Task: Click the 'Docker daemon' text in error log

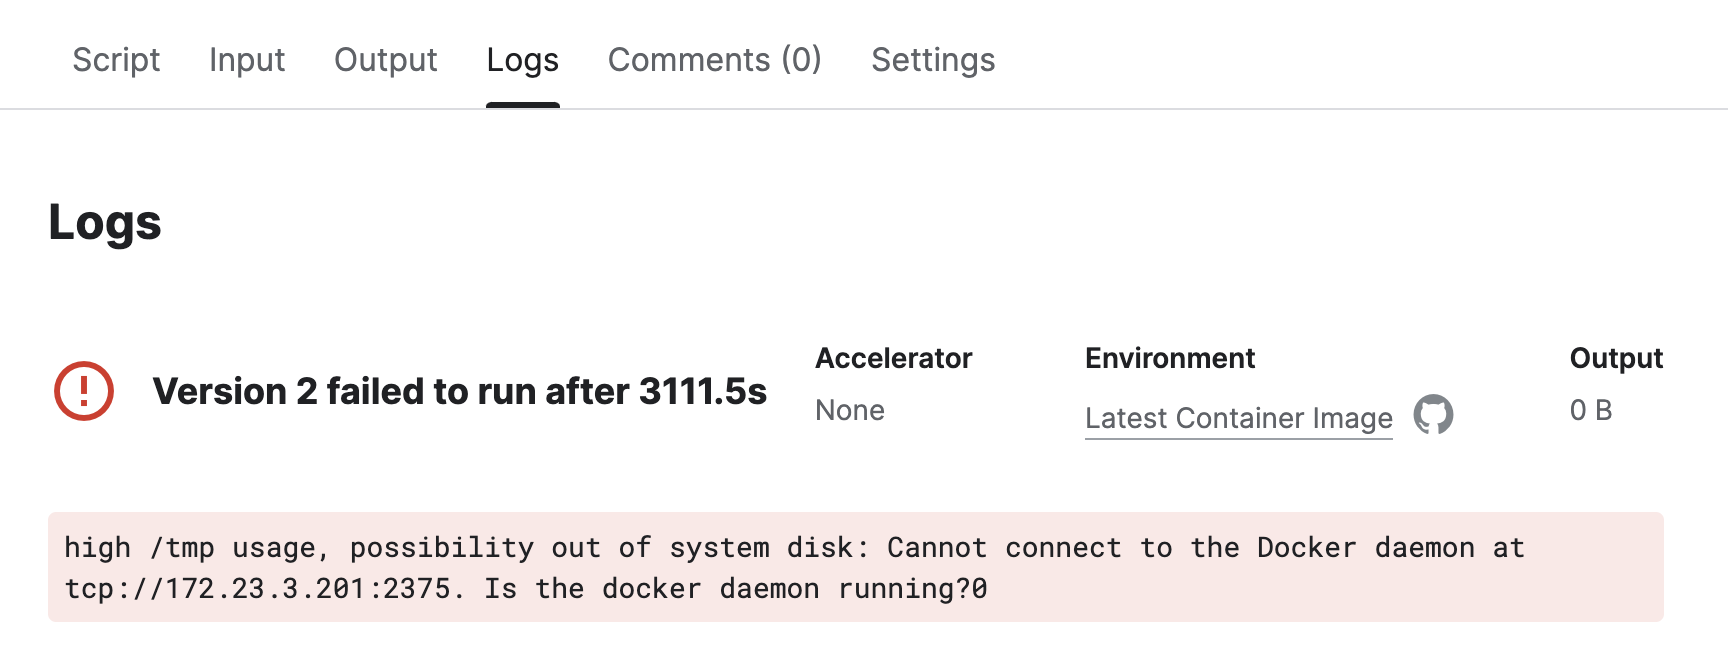Action: tap(1365, 548)
